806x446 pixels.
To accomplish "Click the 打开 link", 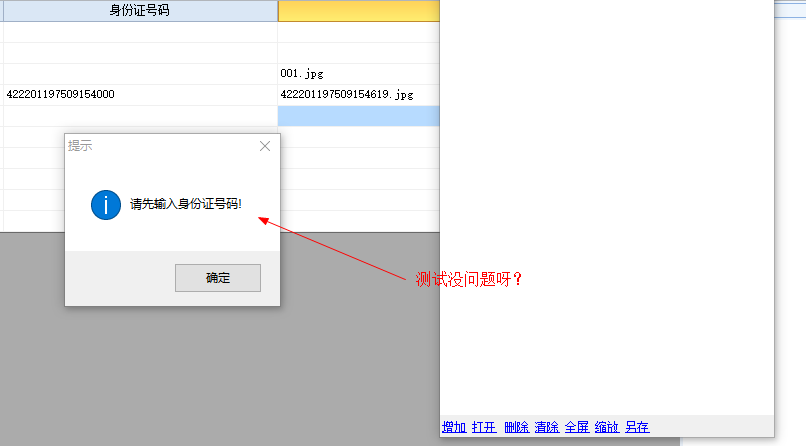I will [484, 427].
